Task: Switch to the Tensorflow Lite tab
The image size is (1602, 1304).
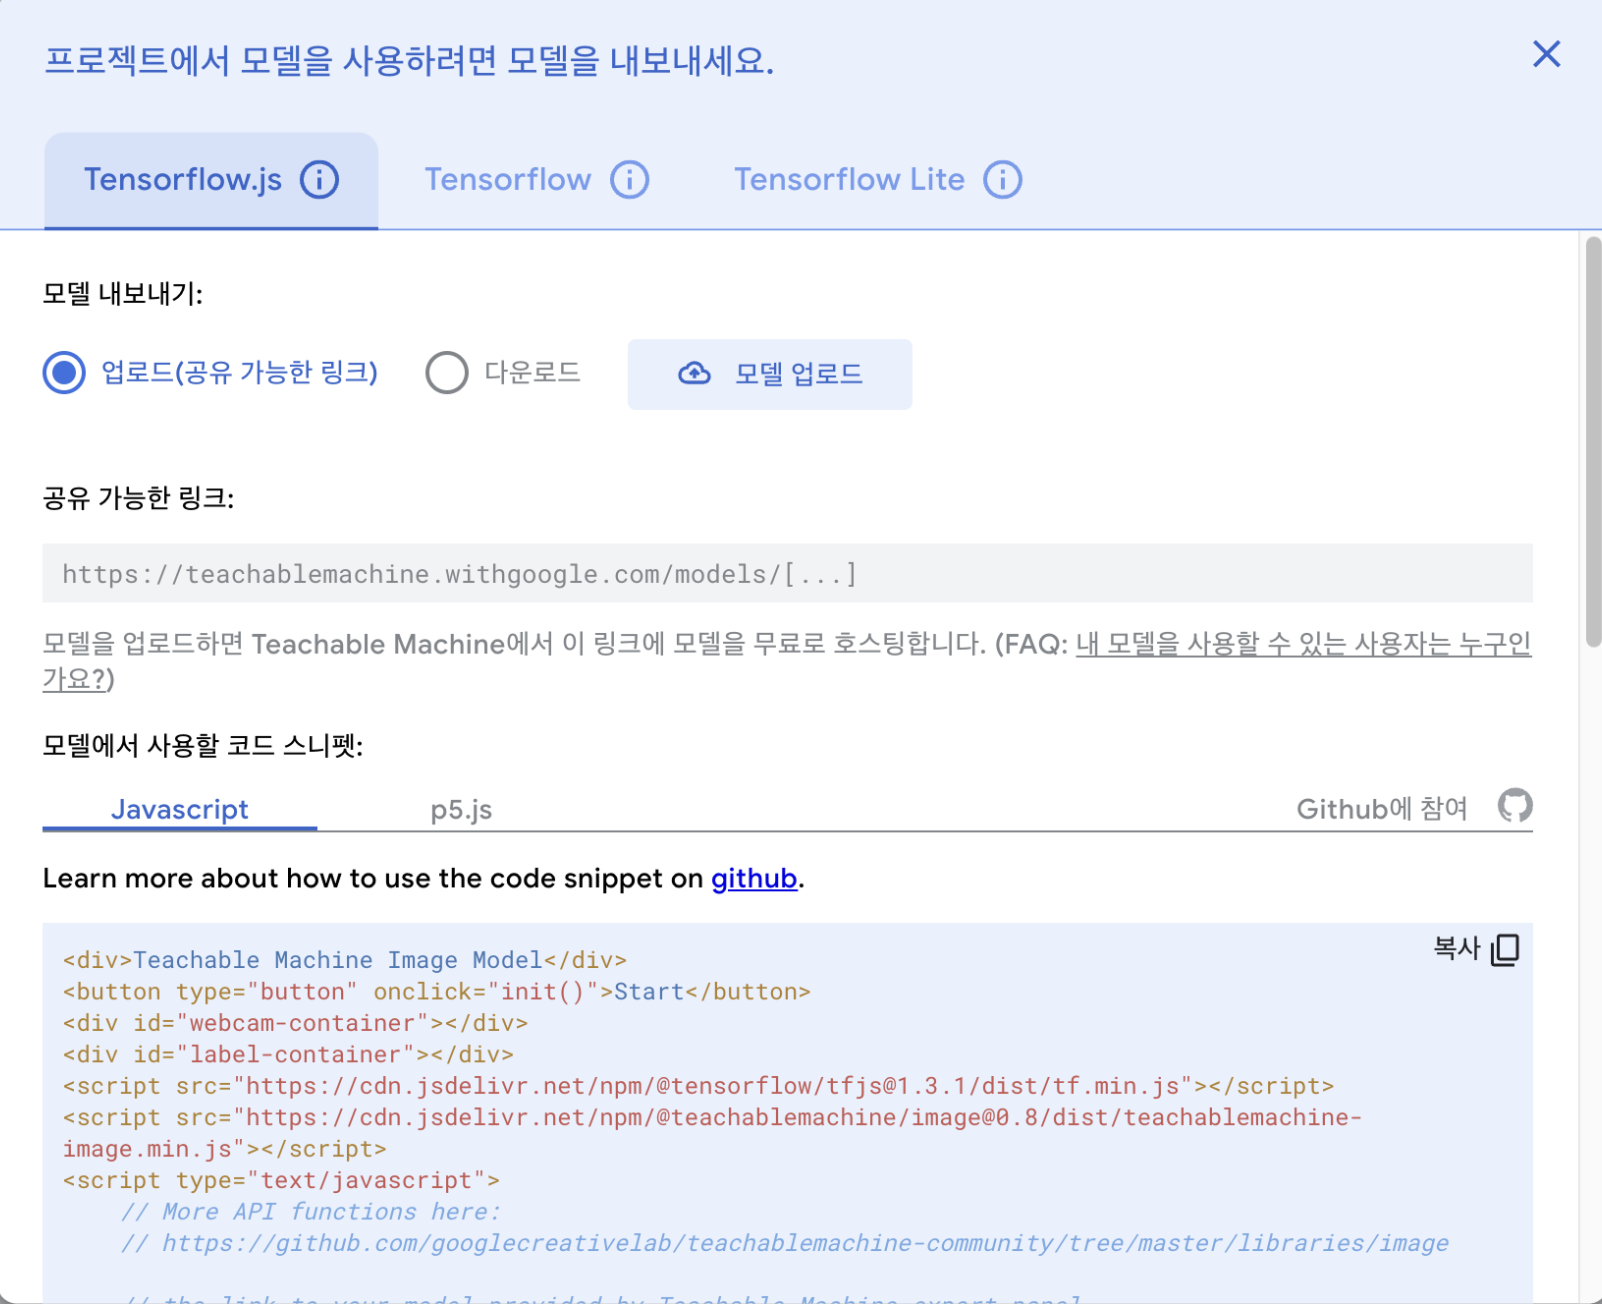Action: (x=877, y=180)
